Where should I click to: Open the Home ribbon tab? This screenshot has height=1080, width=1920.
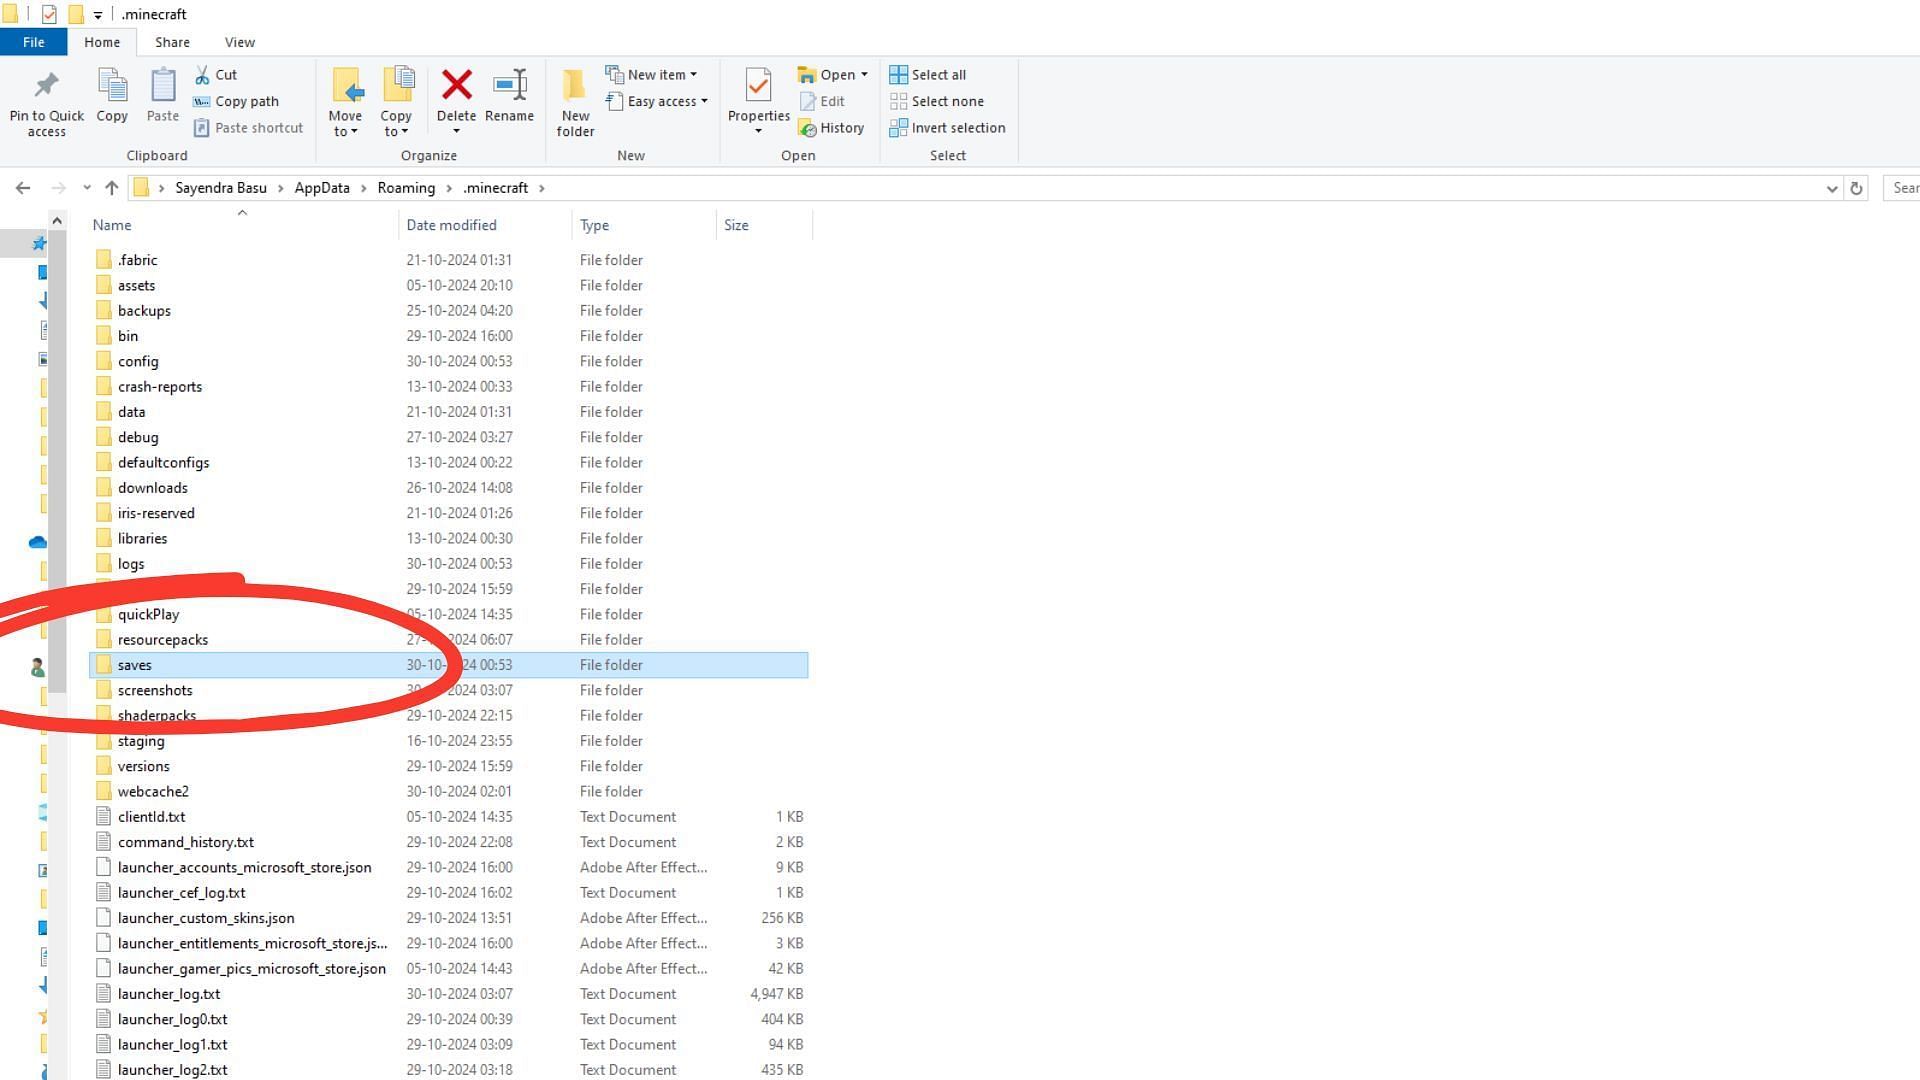point(102,41)
